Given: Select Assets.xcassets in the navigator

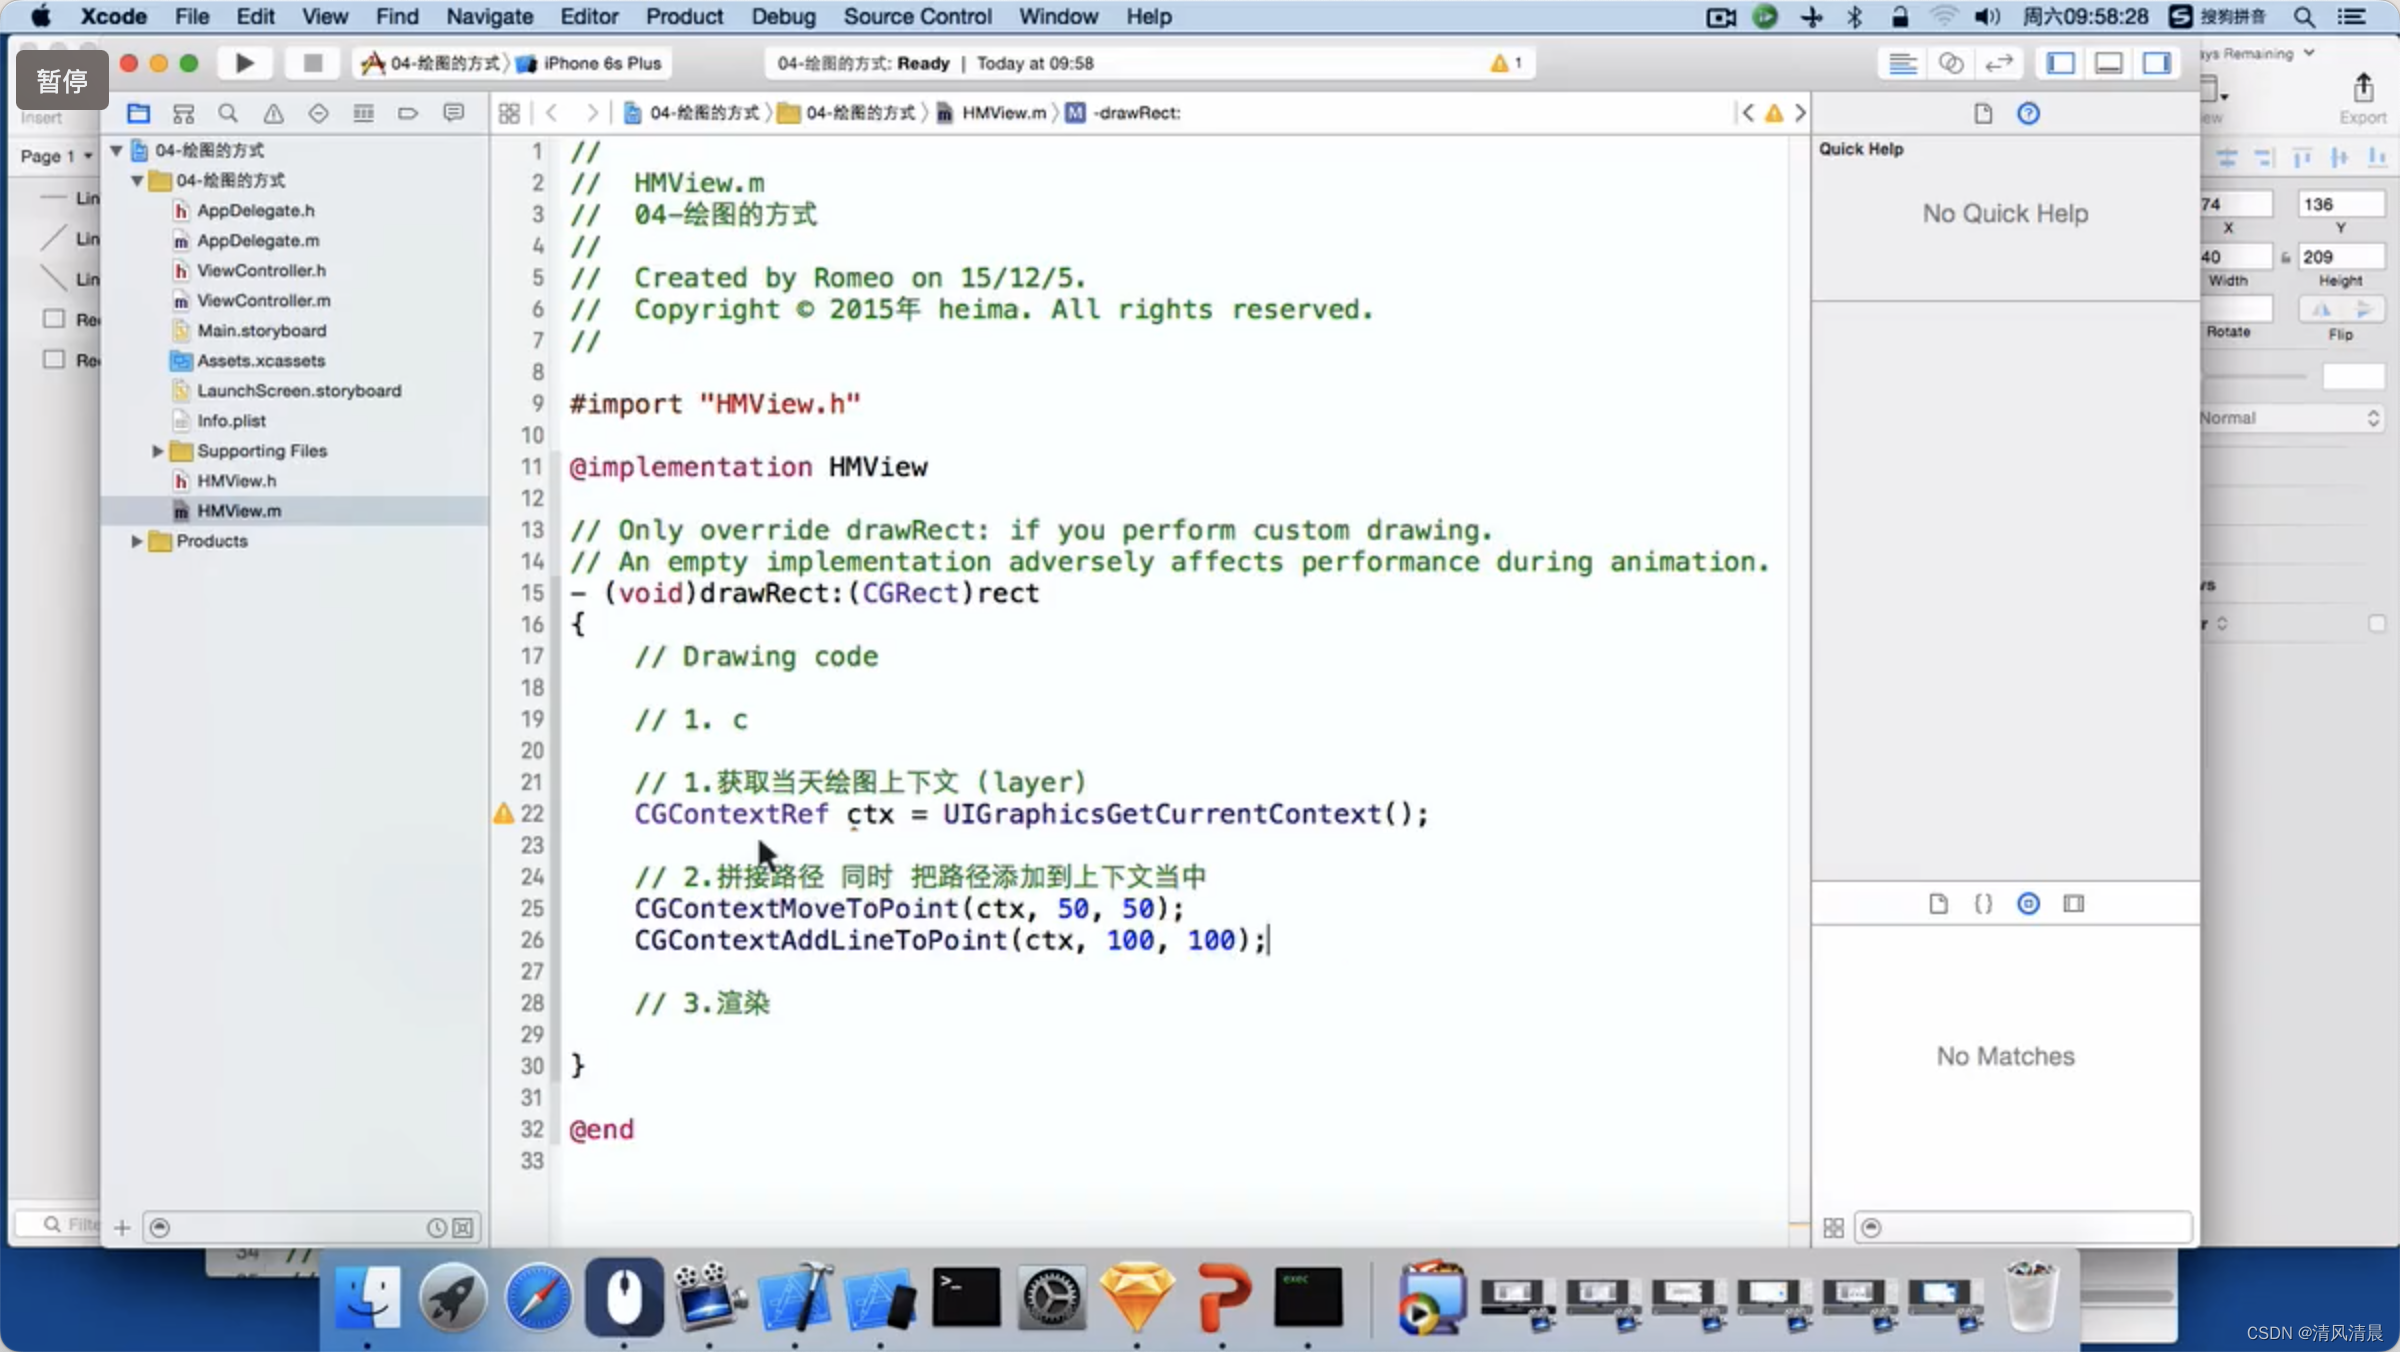Looking at the screenshot, I should pos(294,361).
